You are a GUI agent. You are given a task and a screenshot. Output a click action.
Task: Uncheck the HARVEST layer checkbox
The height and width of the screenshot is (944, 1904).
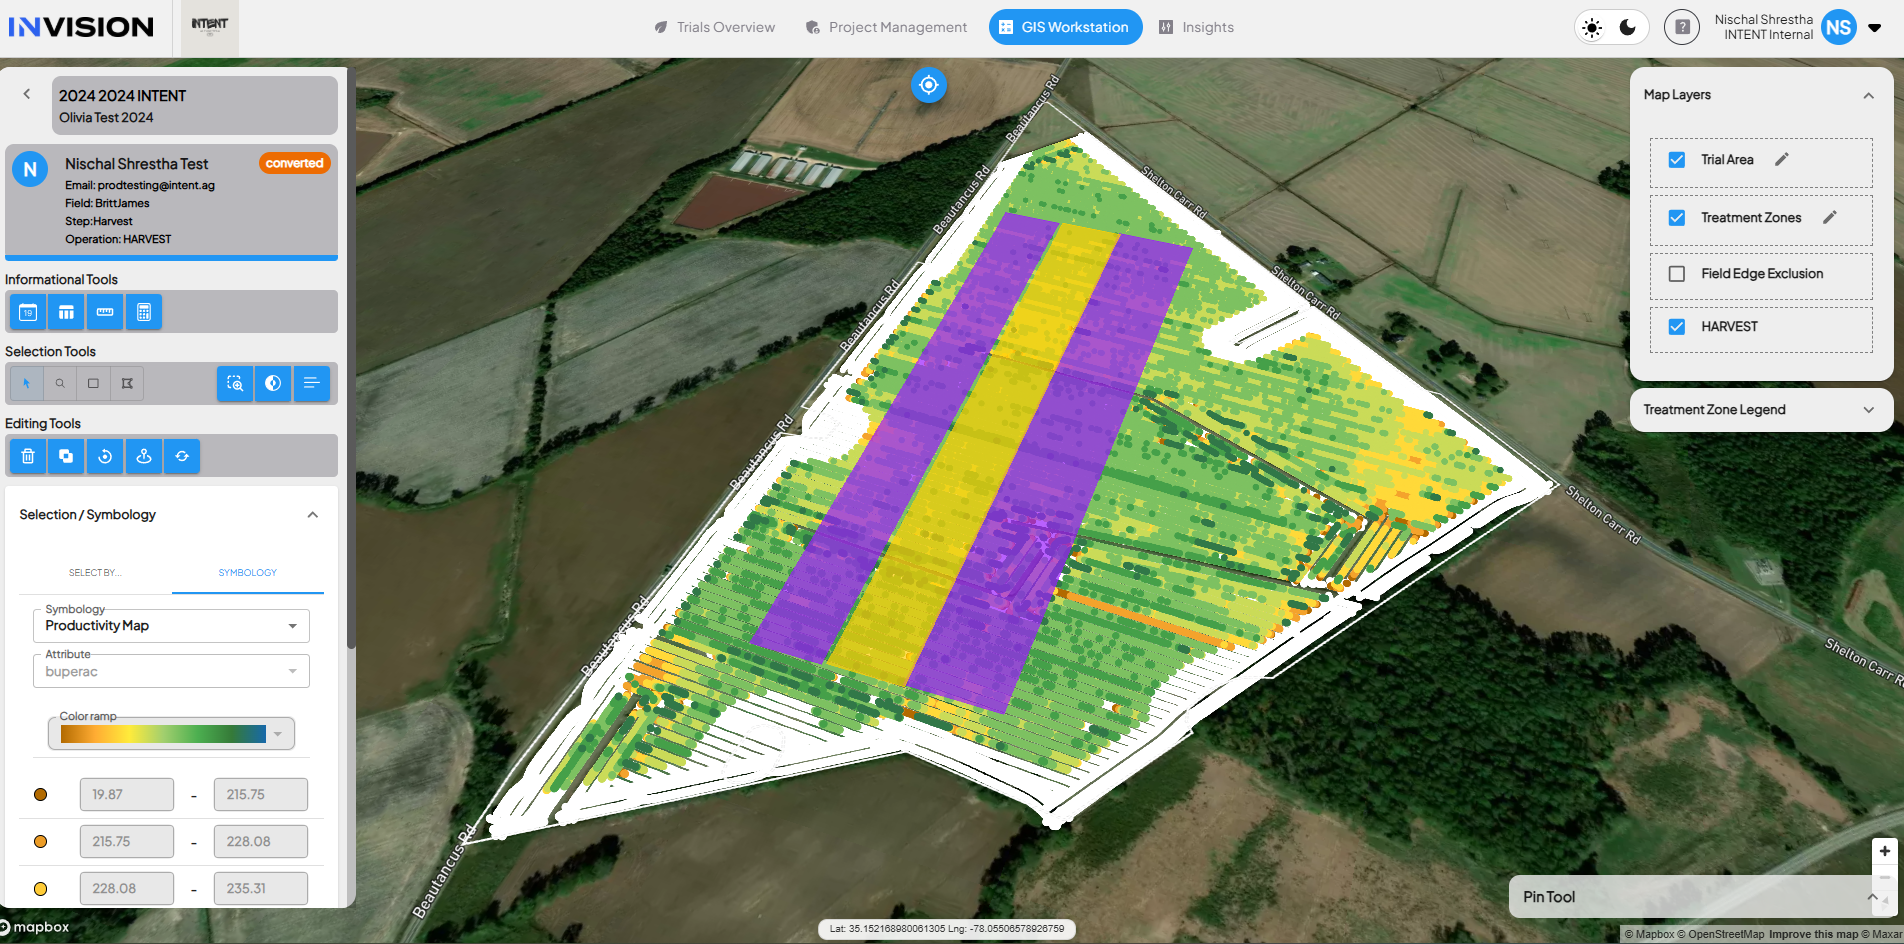tap(1677, 327)
